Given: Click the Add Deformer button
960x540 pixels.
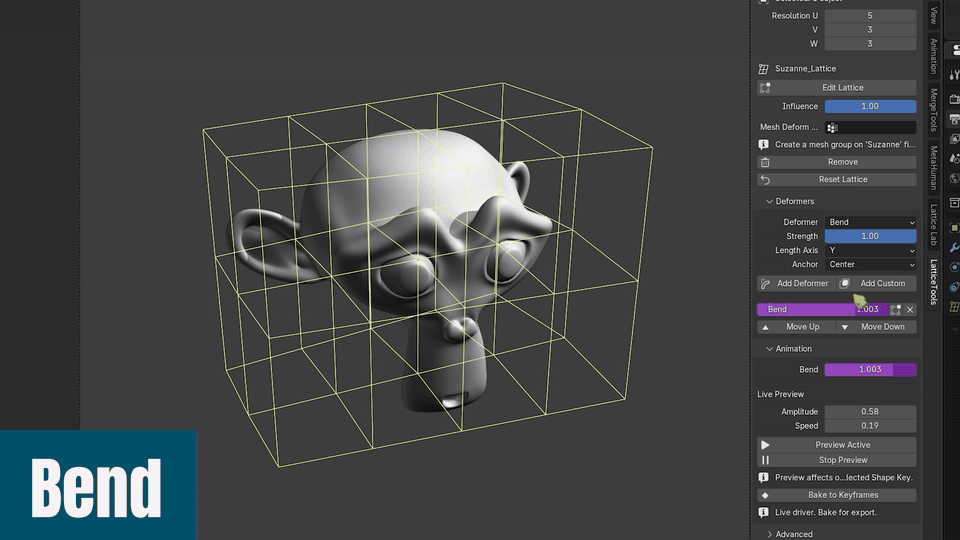Looking at the screenshot, I should coord(797,283).
